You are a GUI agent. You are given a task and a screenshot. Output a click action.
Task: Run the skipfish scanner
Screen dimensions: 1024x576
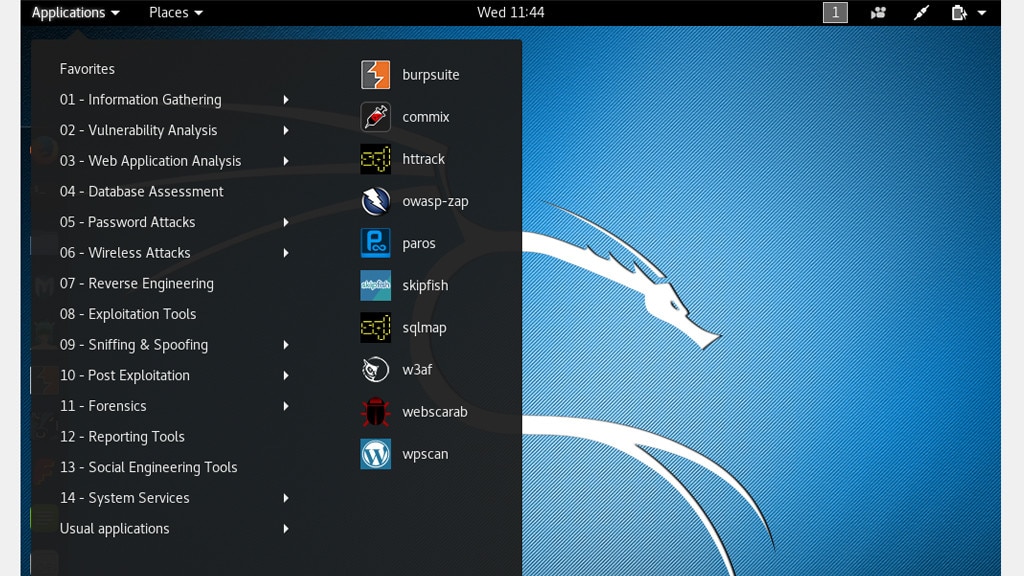pyautogui.click(x=423, y=285)
